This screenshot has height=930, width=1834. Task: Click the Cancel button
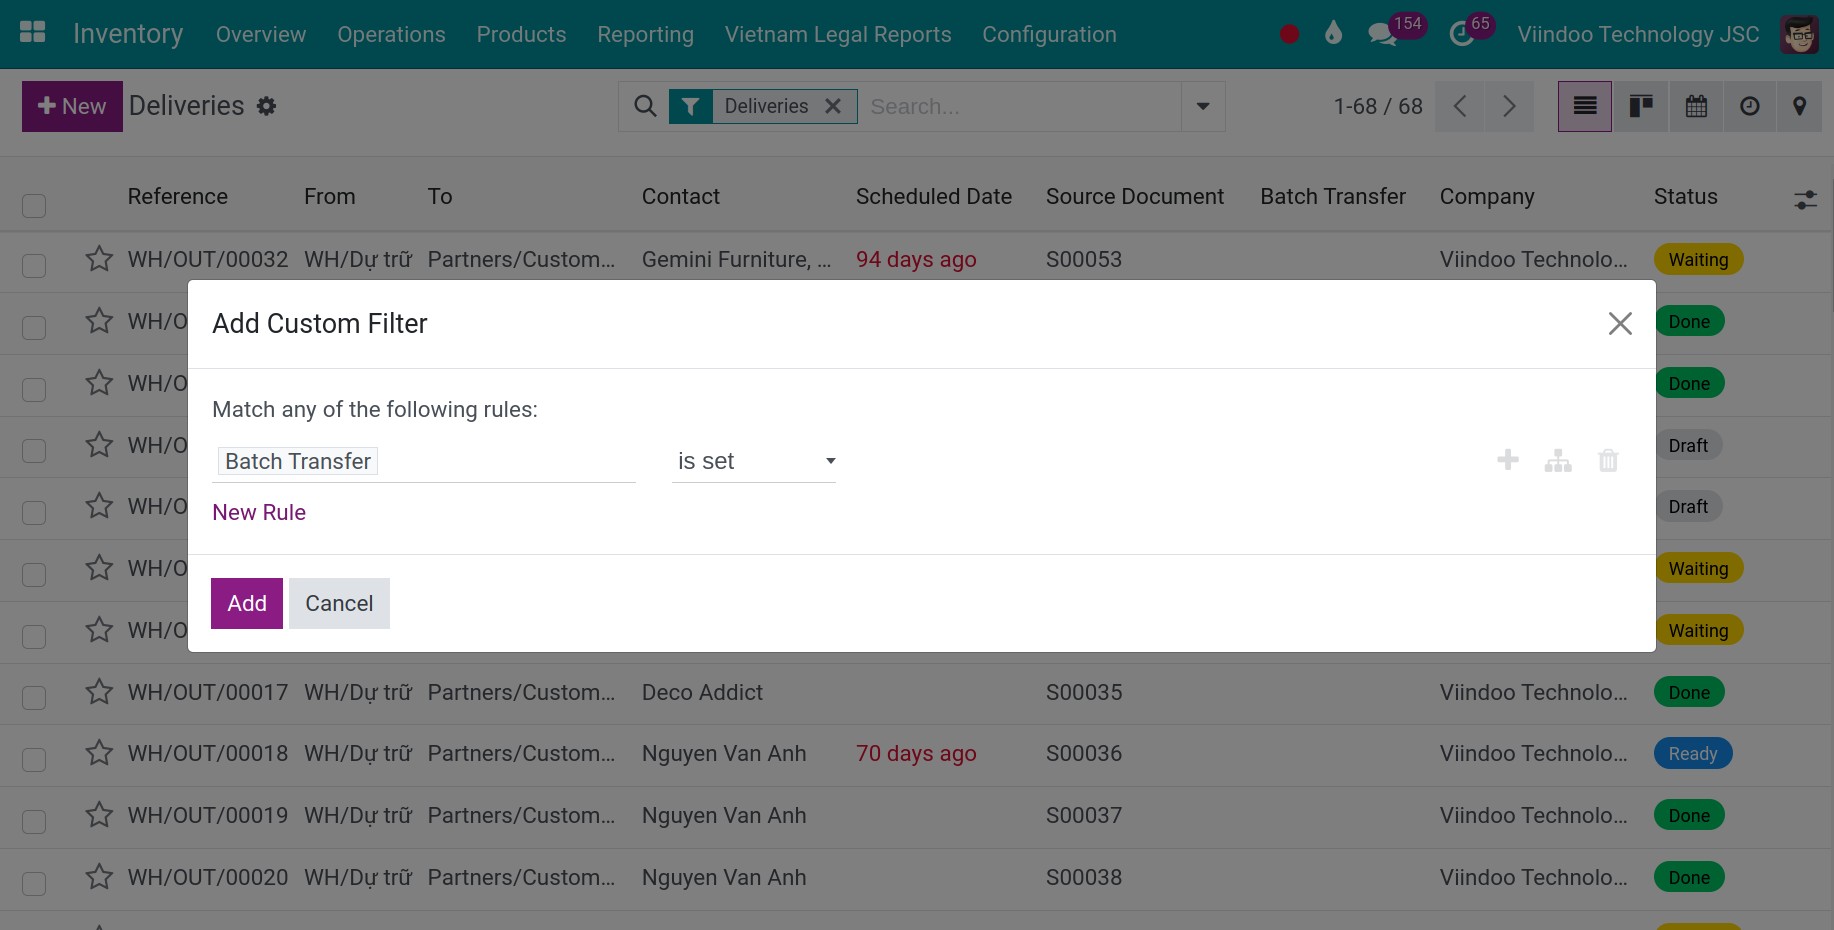tap(339, 603)
